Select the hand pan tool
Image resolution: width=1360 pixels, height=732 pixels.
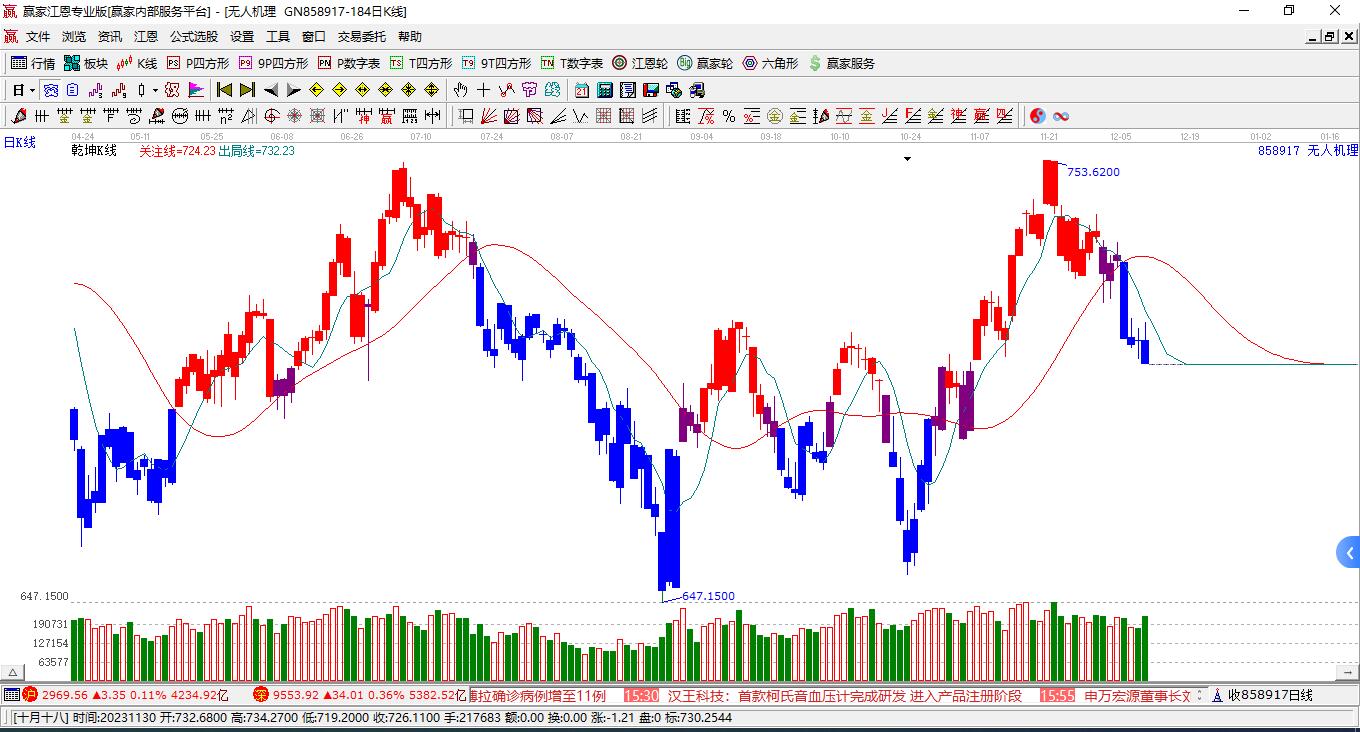460,90
